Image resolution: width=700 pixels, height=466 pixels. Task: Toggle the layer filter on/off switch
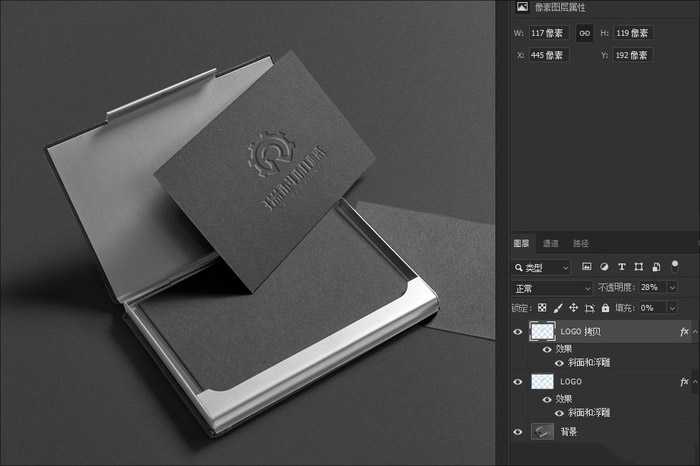coord(675,265)
